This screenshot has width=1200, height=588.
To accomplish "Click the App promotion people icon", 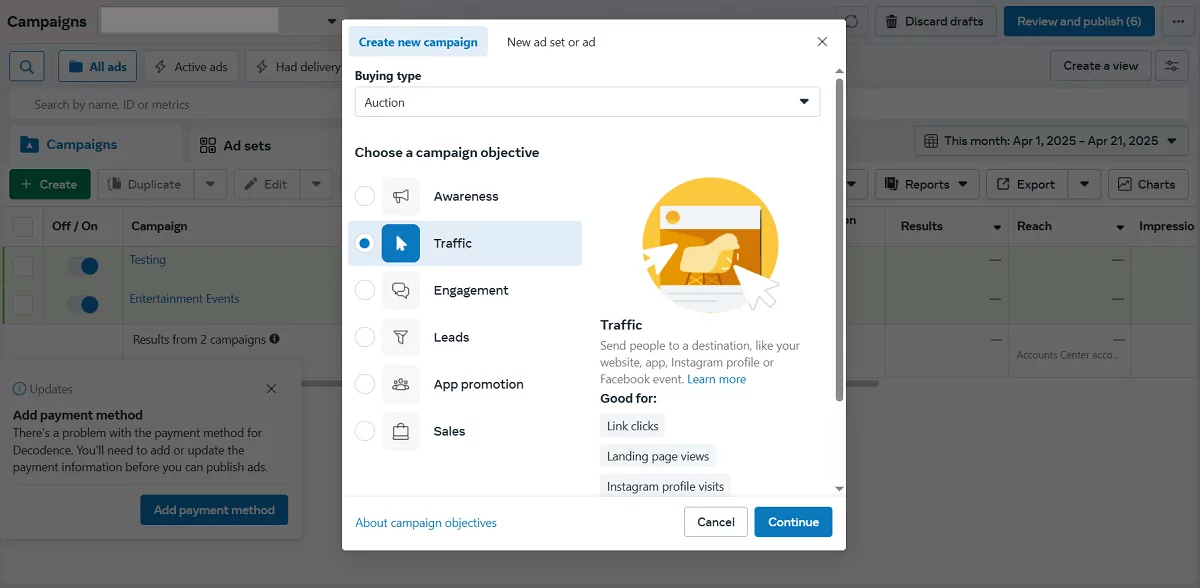I will (401, 385).
